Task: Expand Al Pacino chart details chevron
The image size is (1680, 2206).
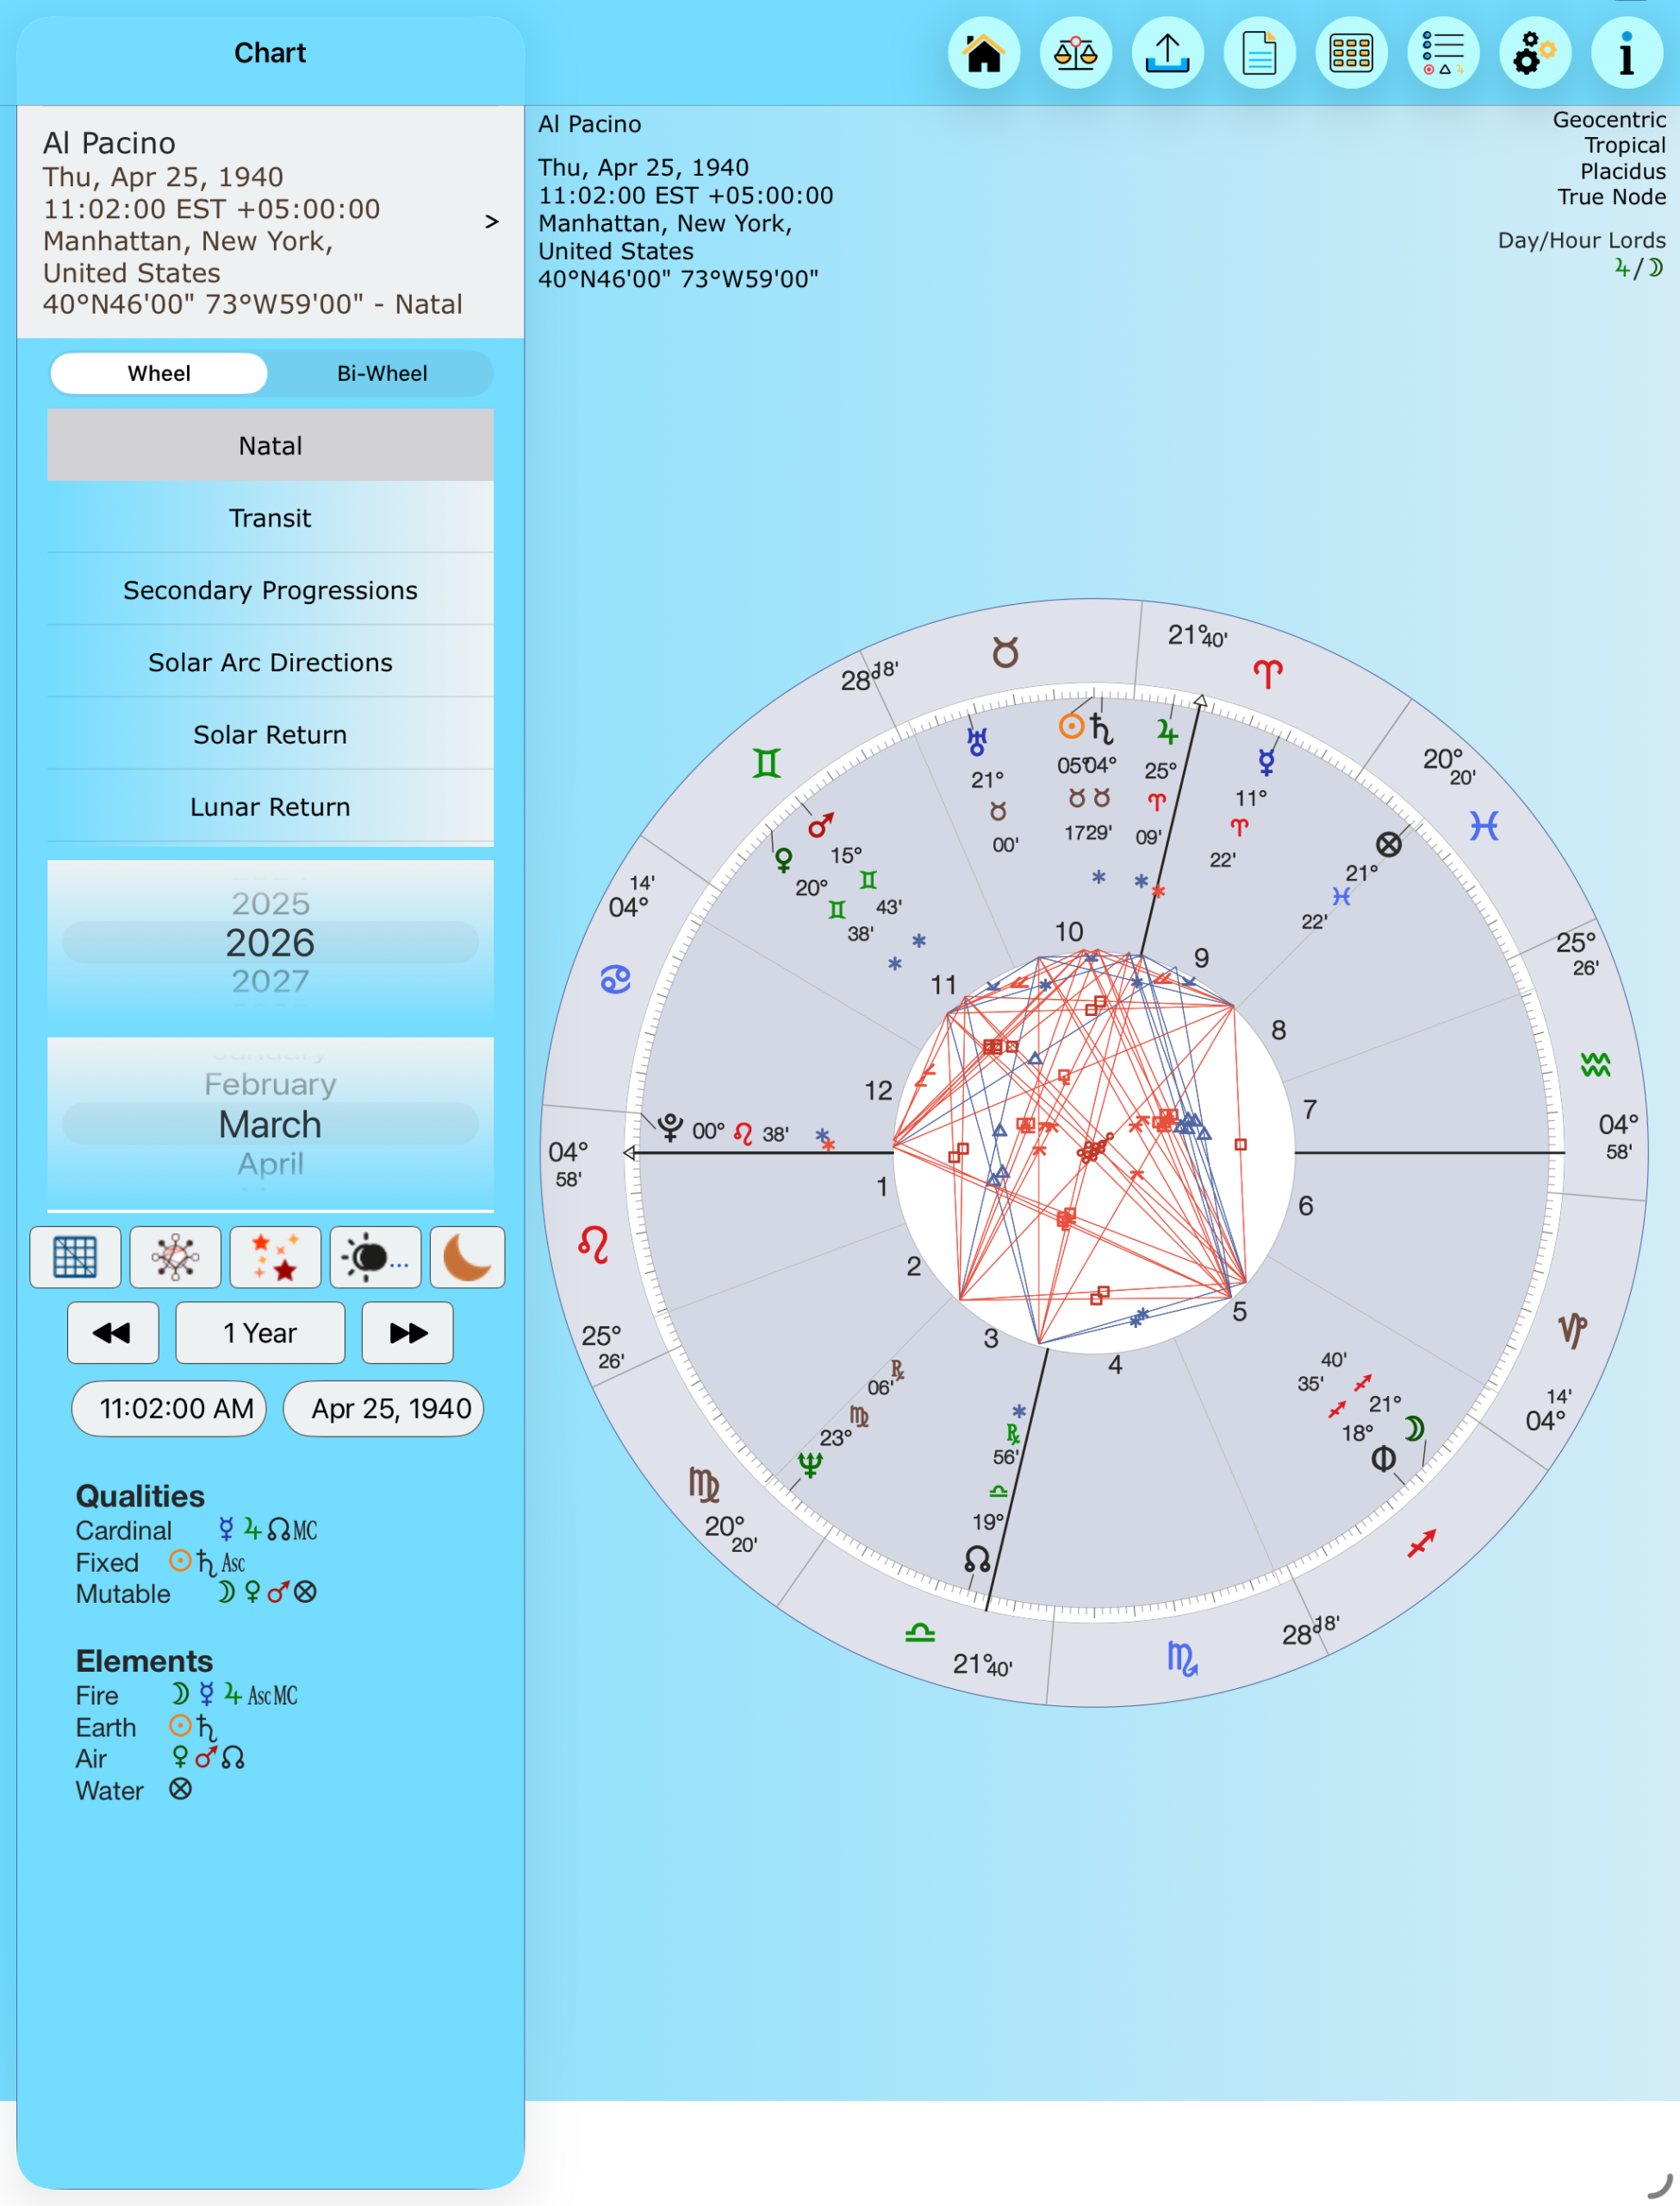Action: [491, 222]
